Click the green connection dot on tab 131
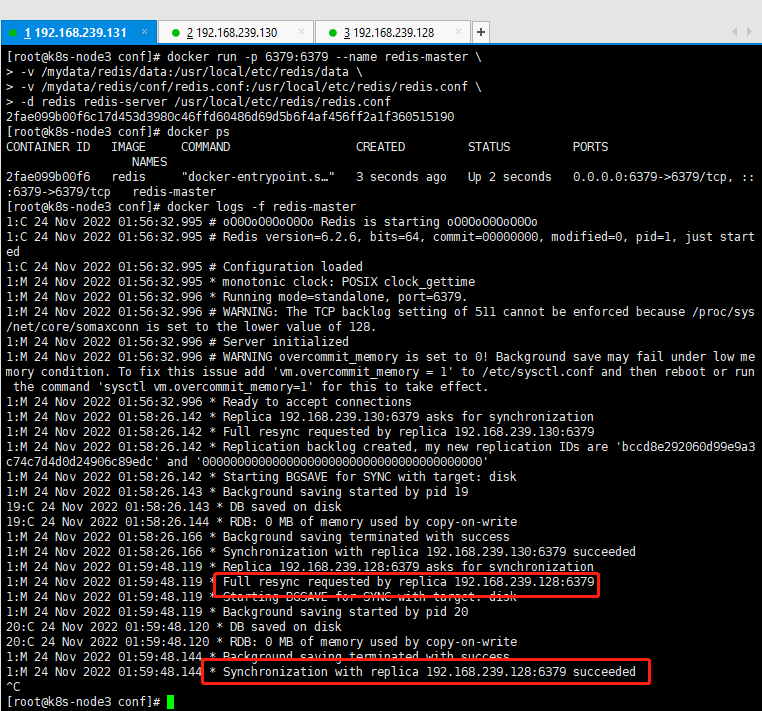Viewport: 762px width, 711px height. coord(14,33)
